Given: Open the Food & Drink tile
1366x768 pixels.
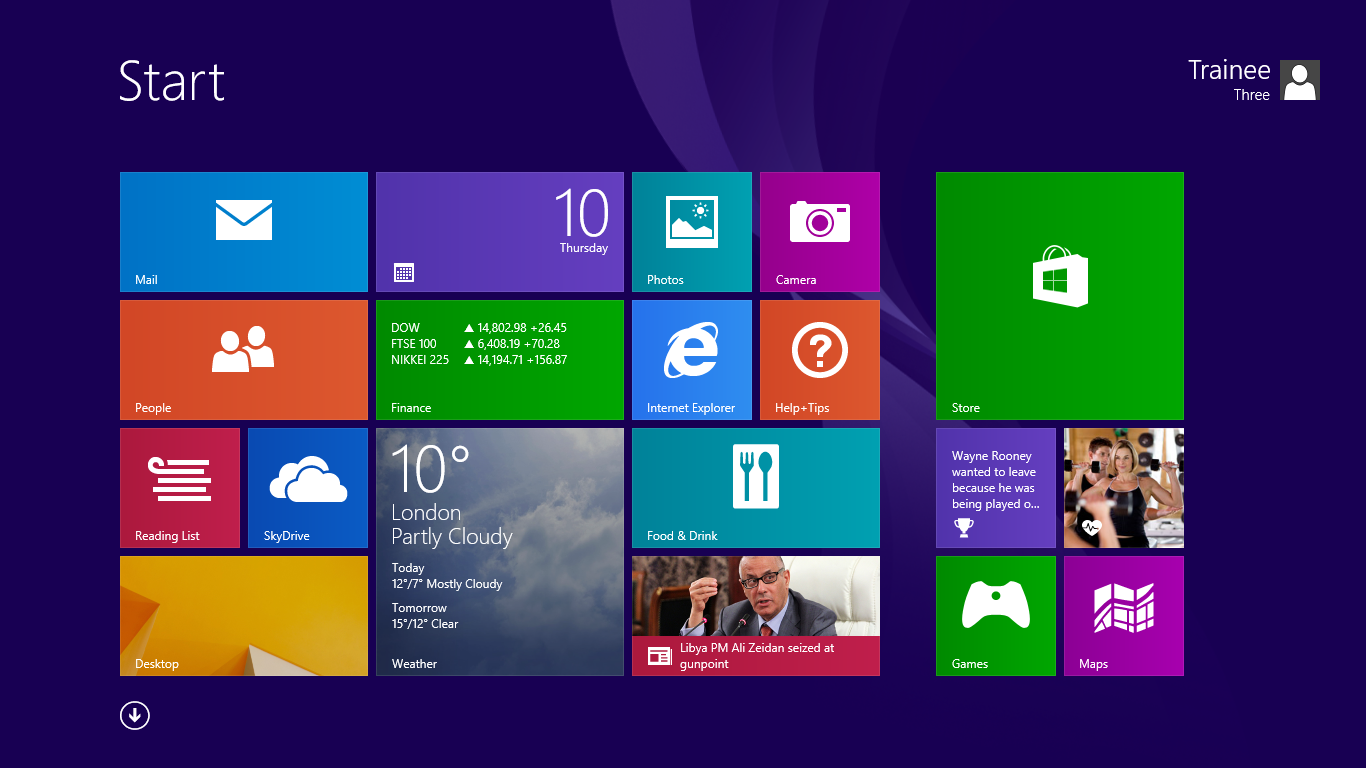Looking at the screenshot, I should click(x=755, y=487).
